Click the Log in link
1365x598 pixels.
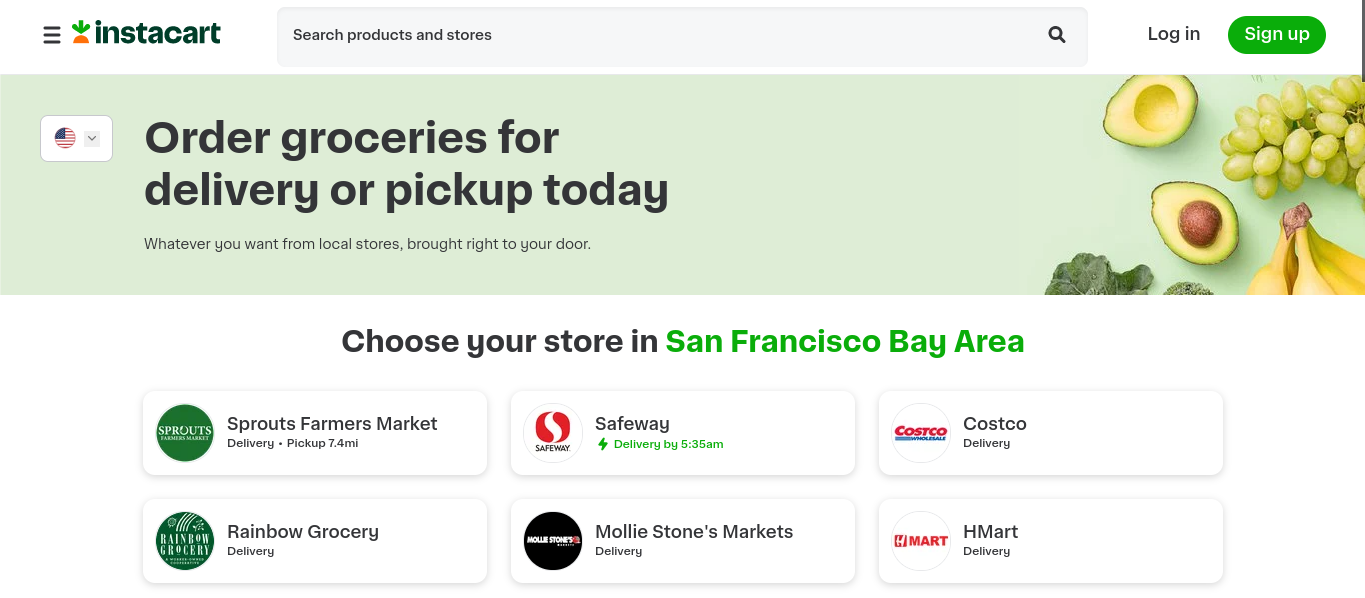pos(1174,34)
